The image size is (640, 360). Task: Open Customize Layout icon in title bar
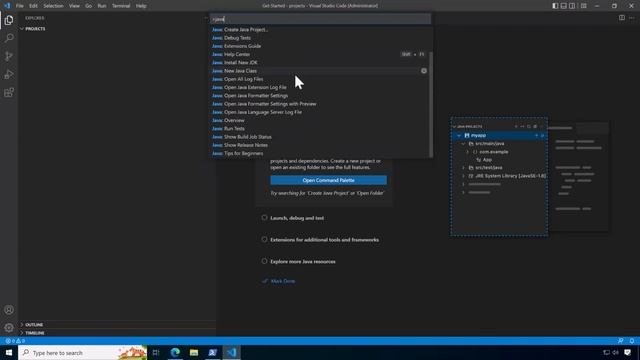point(584,6)
